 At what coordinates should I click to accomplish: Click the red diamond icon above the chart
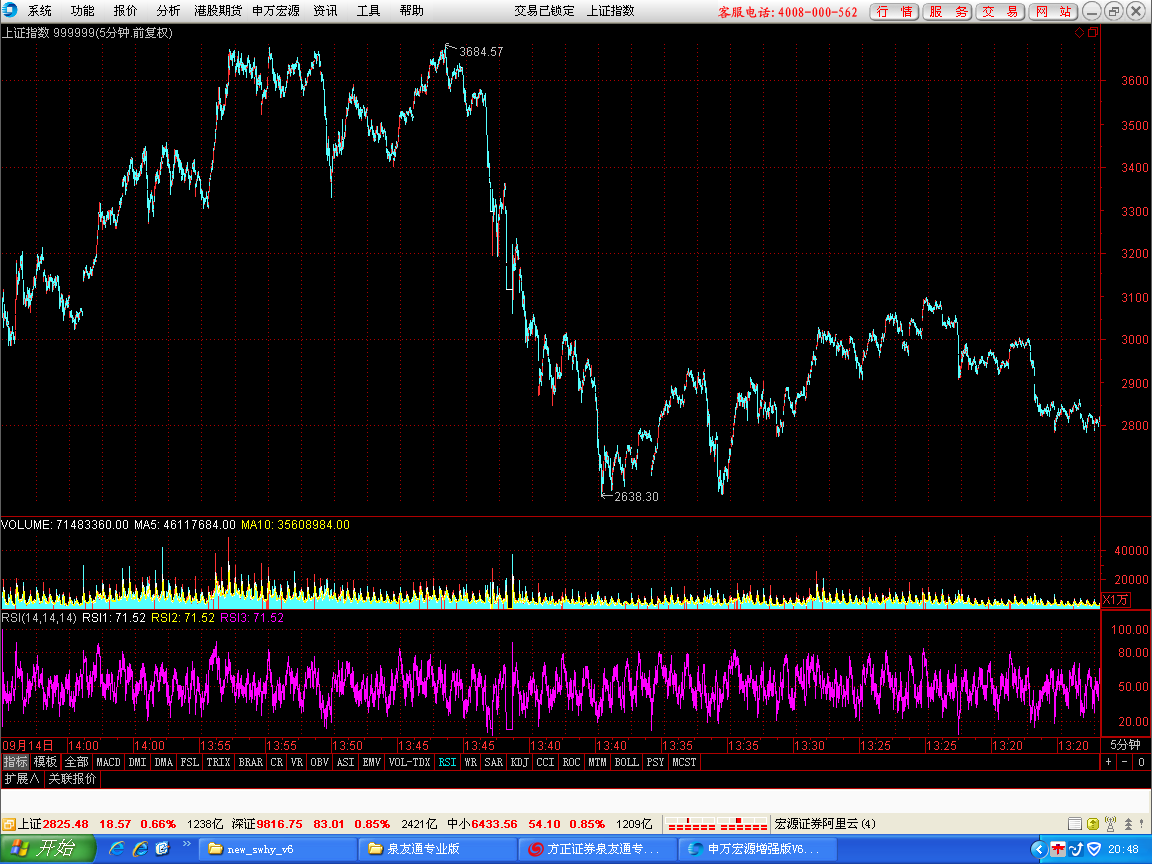pyautogui.click(x=1079, y=32)
